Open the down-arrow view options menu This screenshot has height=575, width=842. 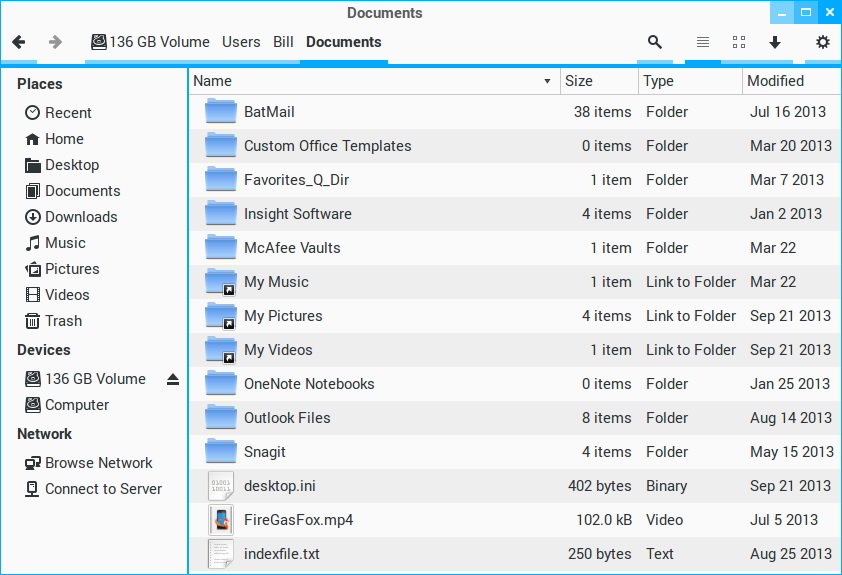coord(775,42)
